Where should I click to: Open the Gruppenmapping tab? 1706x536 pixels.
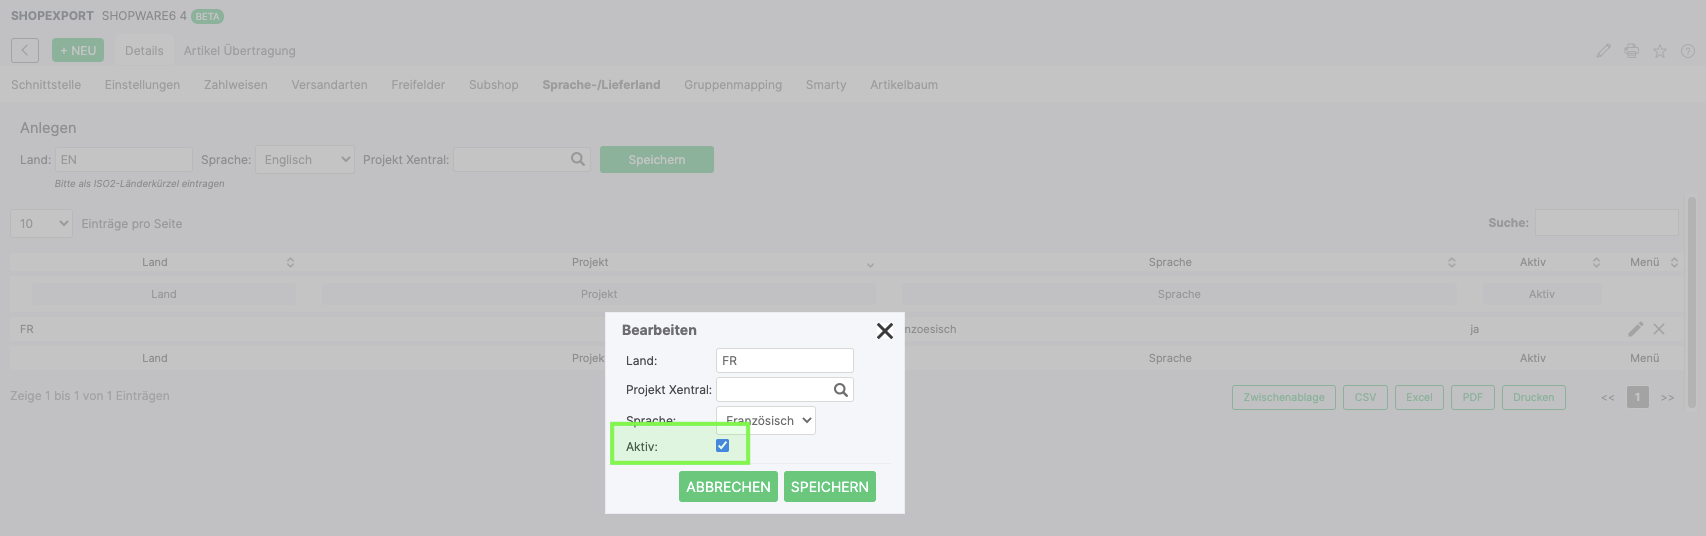[733, 85]
